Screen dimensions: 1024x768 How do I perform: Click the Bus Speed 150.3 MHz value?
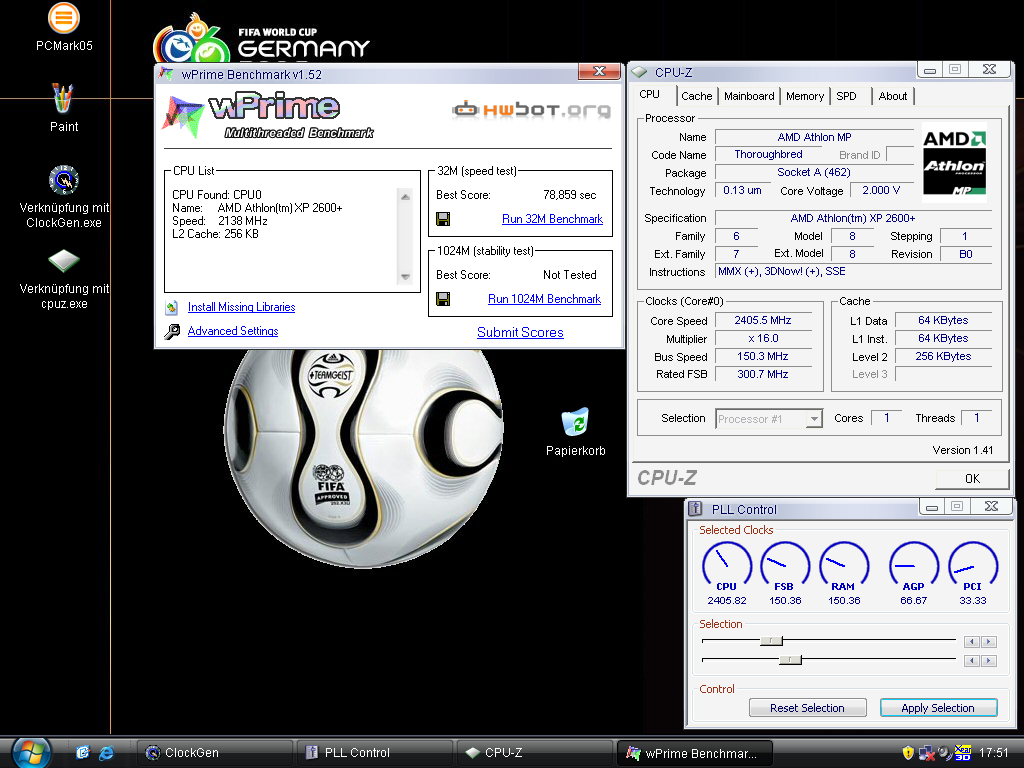[x=763, y=357]
